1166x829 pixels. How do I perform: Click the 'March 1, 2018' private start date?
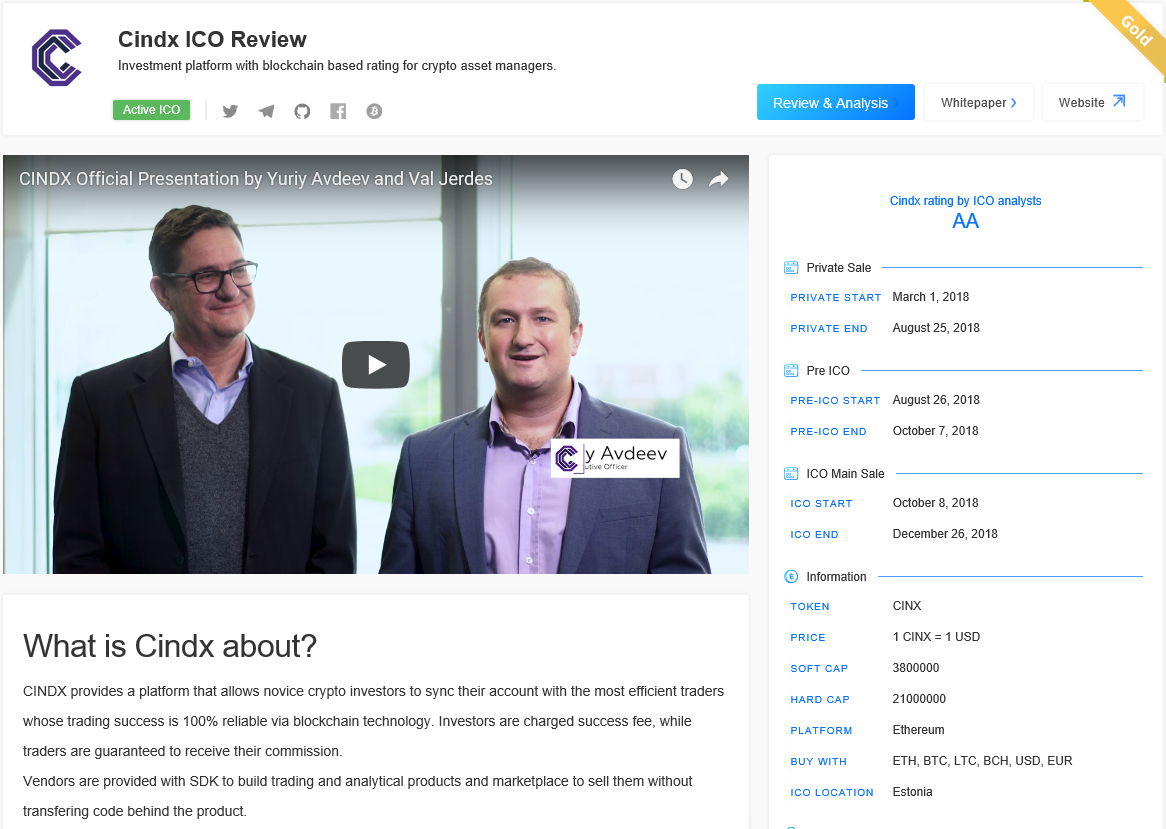coord(930,297)
